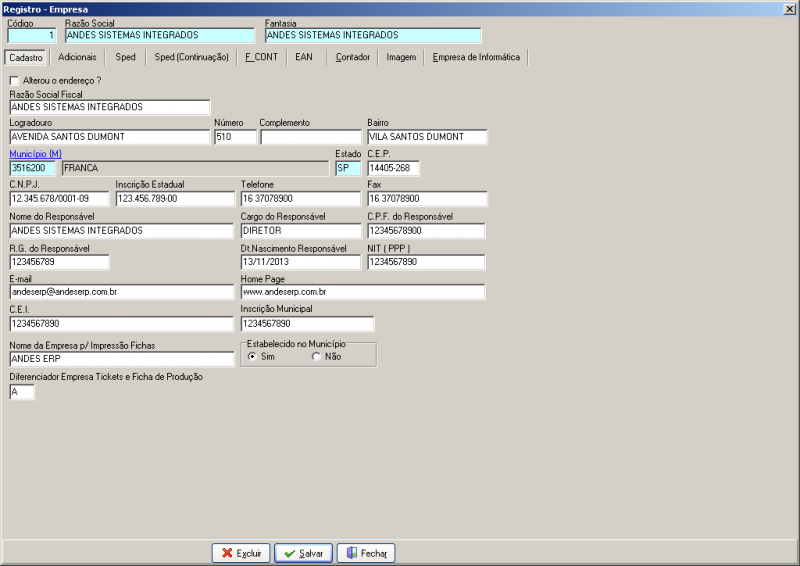
Task: Check the 'Alterou o endereço ?' checkbox
Action: 14,81
